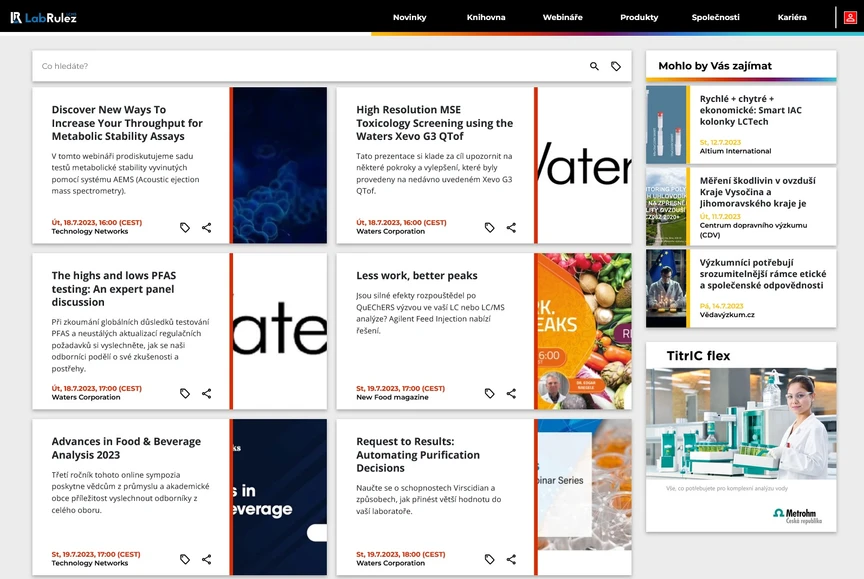Click 'Waters Corporation' under Xevo G3 QTof card
Viewport: 864px width, 579px height.
pyautogui.click(x=390, y=231)
